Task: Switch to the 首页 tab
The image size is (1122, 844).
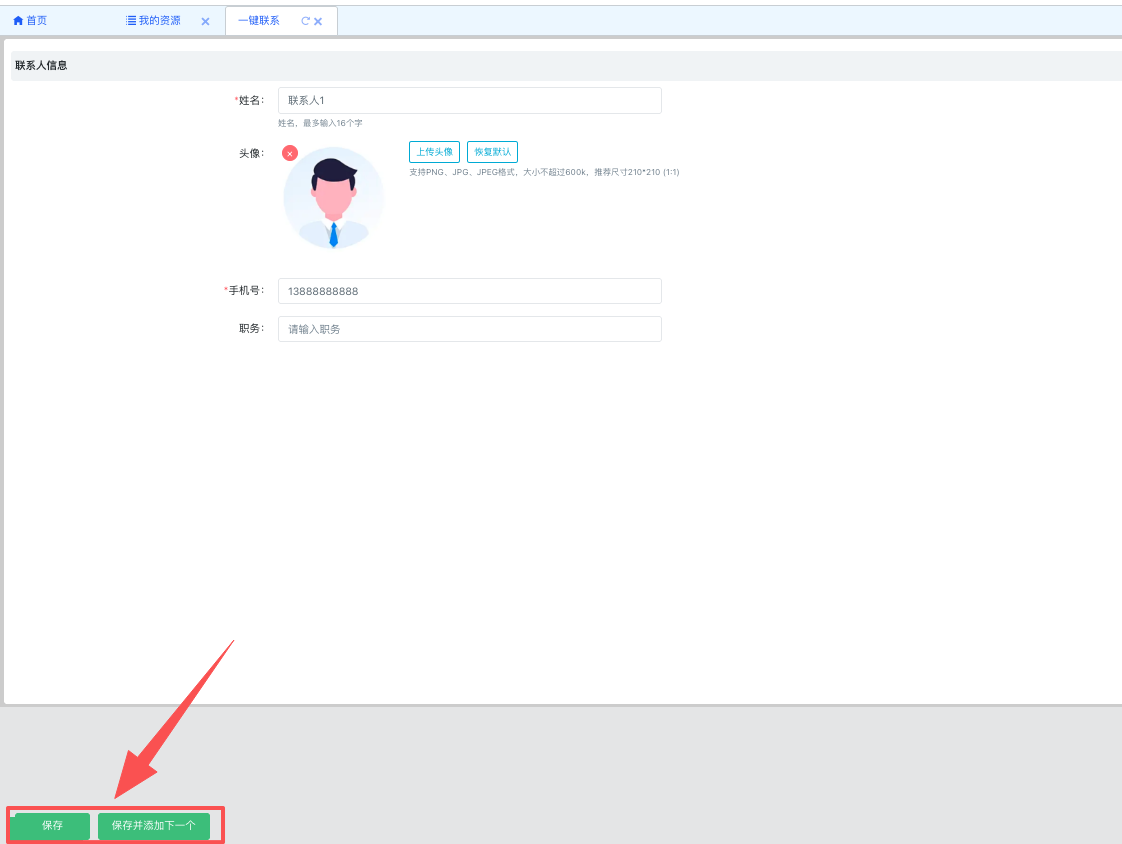Action: click(36, 21)
